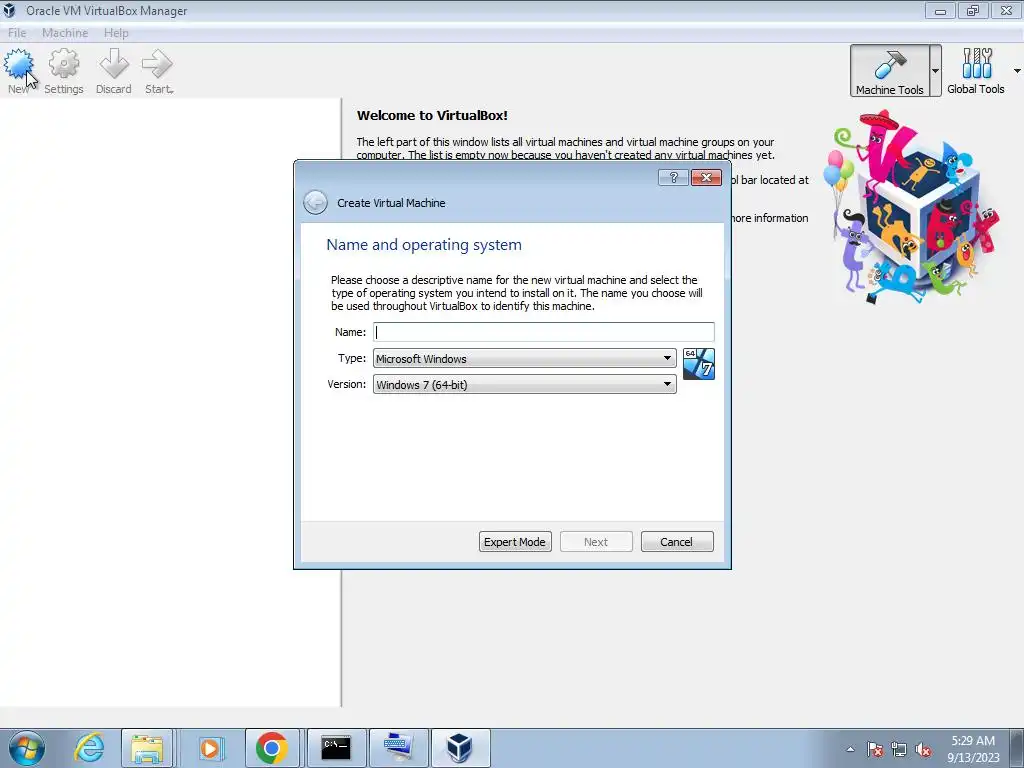This screenshot has height=768, width=1024.
Task: Expand the Machine Tools dropdown arrow
Action: (x=935, y=71)
